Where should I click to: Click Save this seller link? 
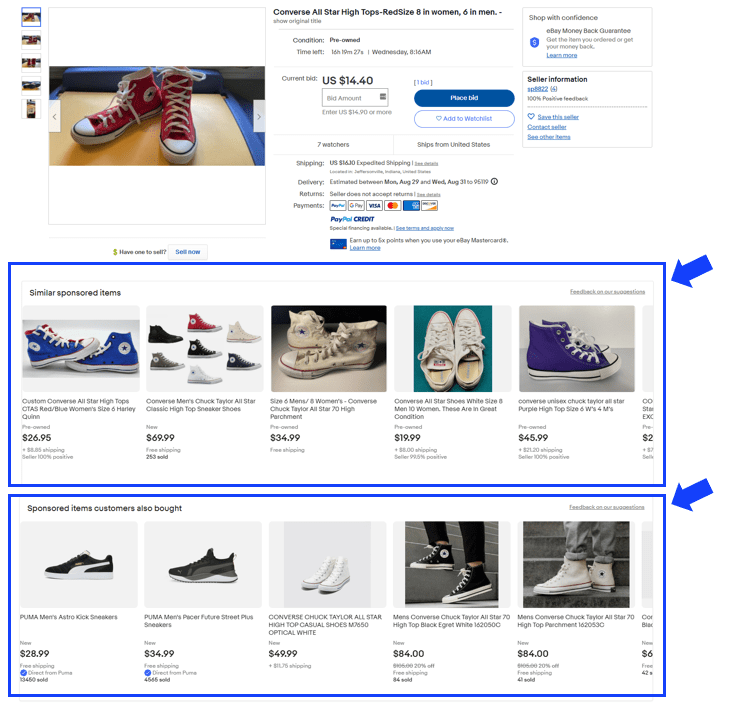[x=558, y=117]
